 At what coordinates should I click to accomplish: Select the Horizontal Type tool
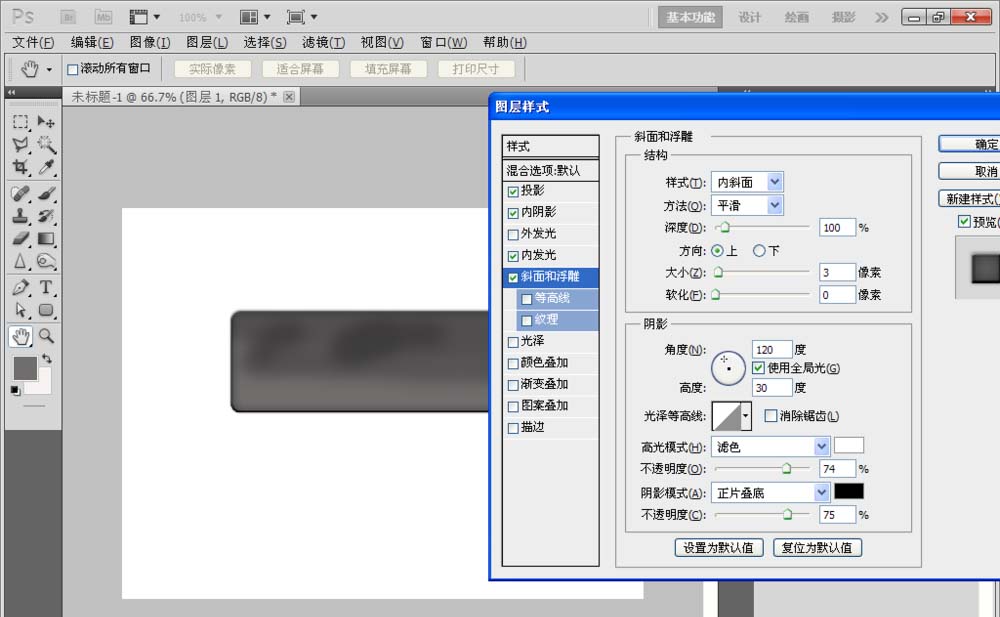click(46, 288)
